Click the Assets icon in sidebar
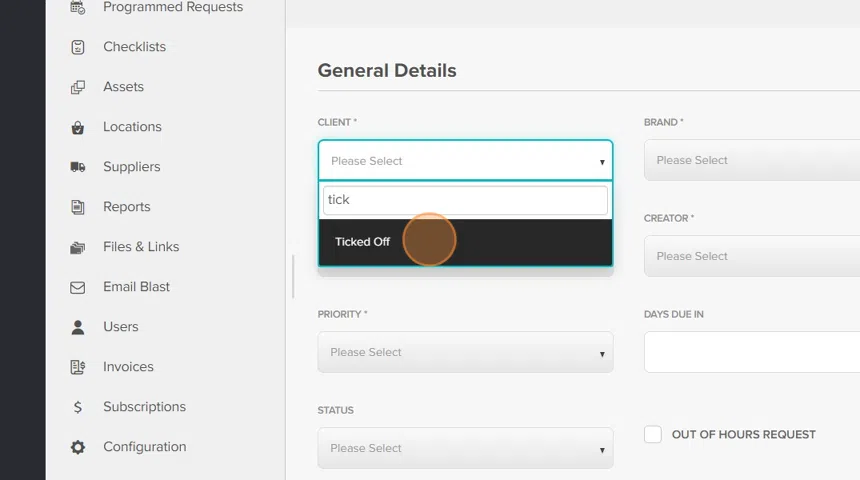The height and width of the screenshot is (480, 860). [x=78, y=87]
